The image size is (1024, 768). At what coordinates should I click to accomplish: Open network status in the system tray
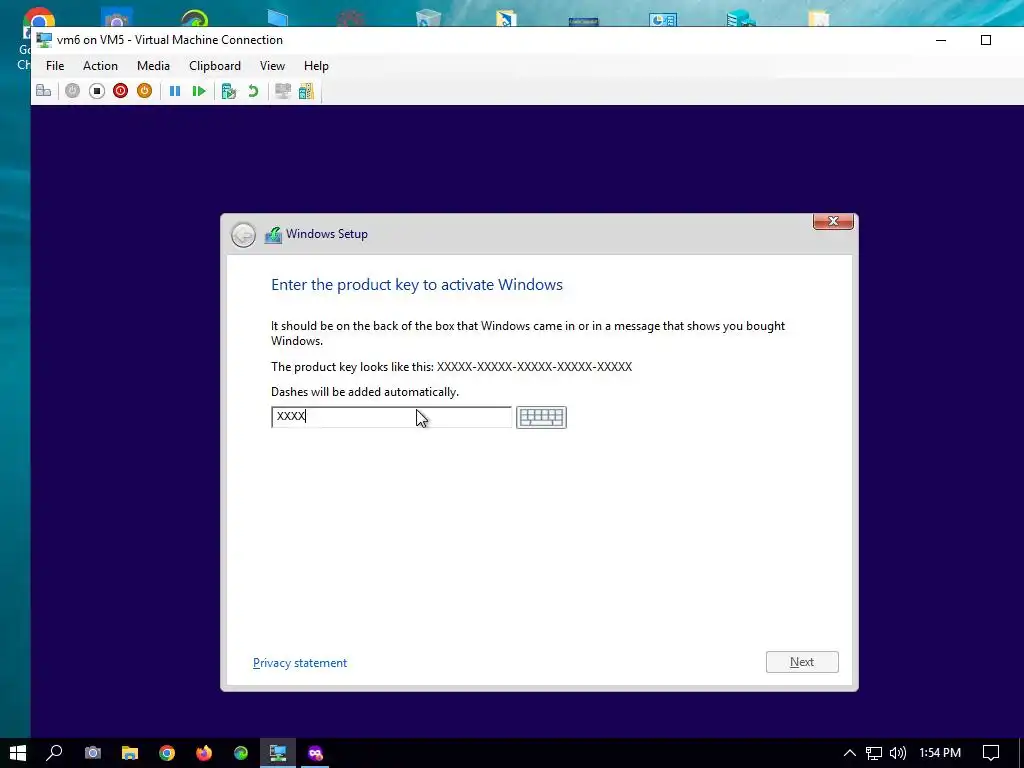click(x=874, y=753)
